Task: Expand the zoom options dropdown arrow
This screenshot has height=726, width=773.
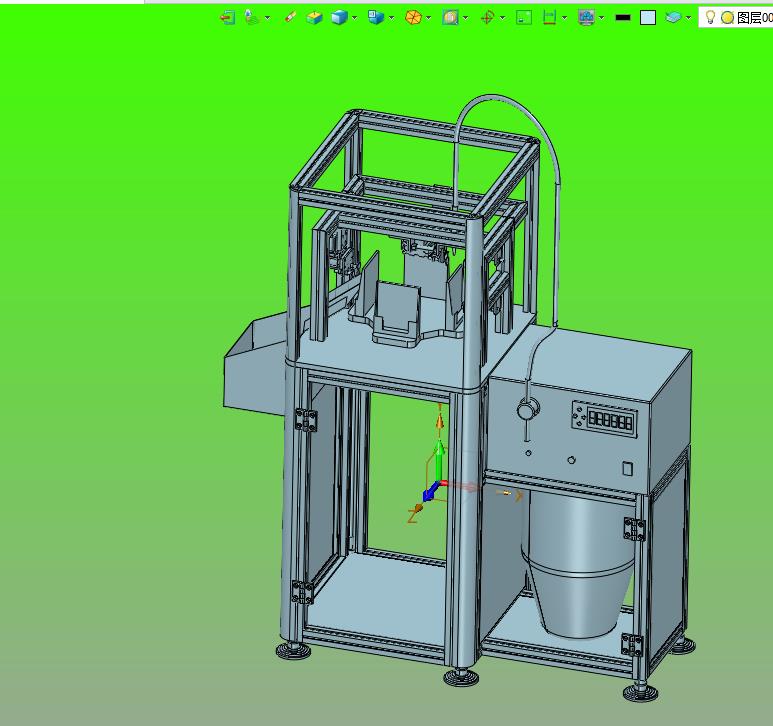Action: [x=466, y=18]
